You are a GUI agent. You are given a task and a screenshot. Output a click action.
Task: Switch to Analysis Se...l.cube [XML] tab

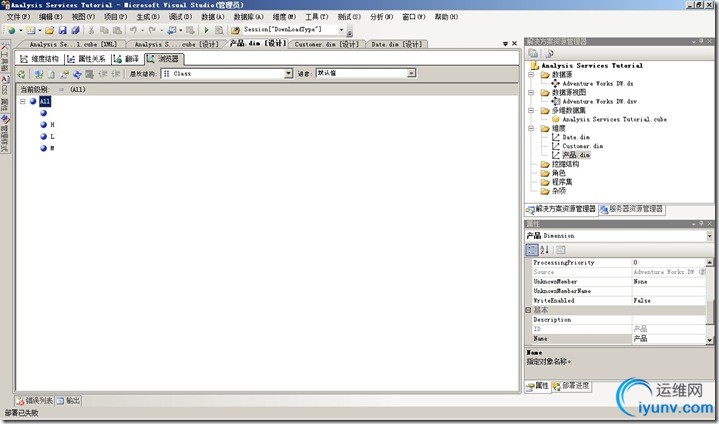tap(73, 44)
